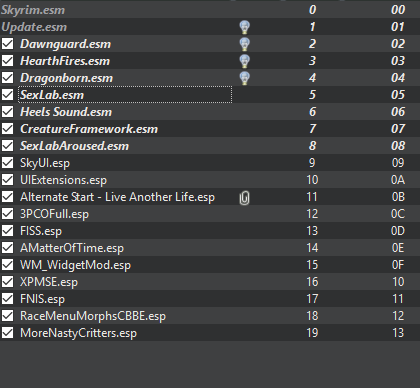Uncheck the SkyUI.esp checkbox

tap(8, 163)
